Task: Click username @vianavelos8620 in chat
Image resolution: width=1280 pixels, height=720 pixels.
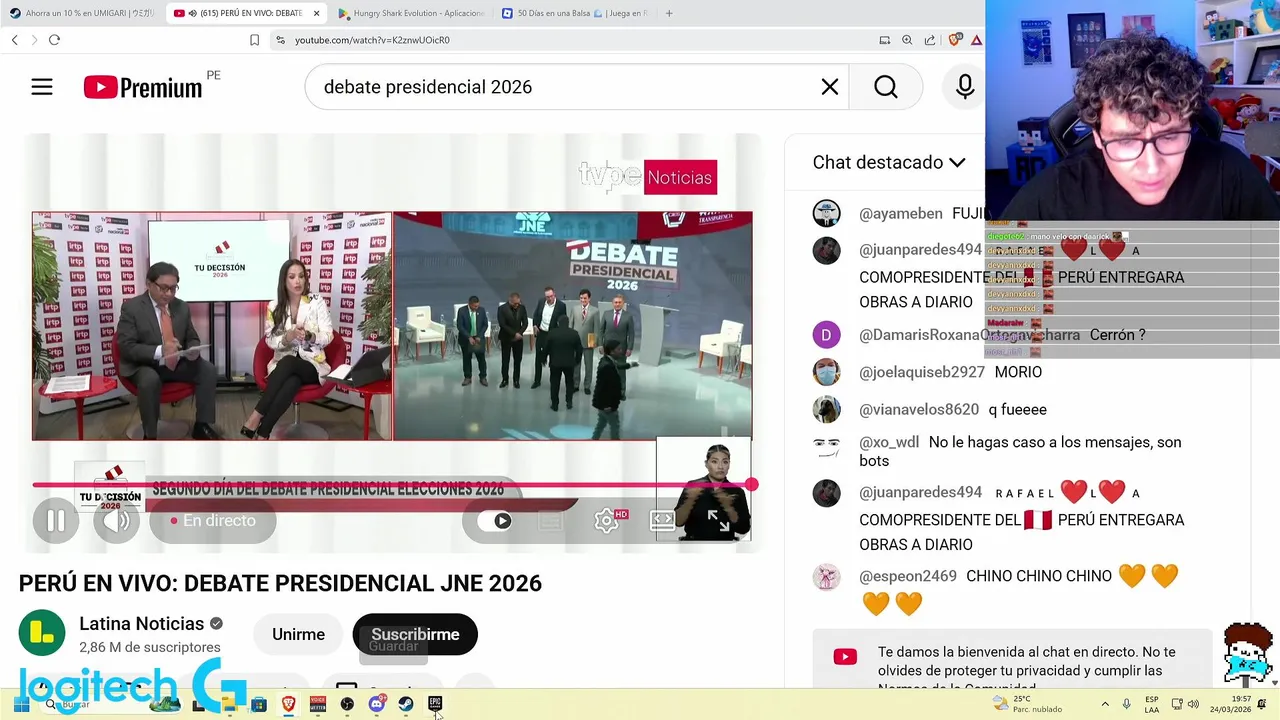Action: (x=919, y=410)
